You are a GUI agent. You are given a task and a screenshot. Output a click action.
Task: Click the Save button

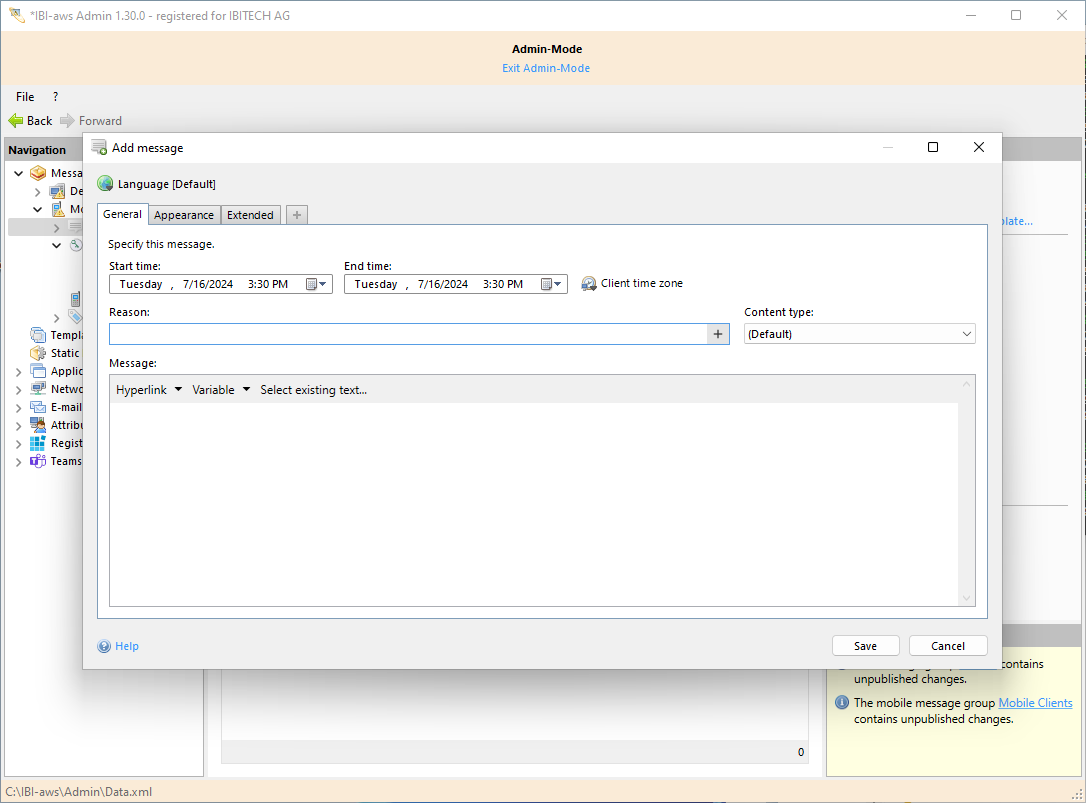coord(865,646)
